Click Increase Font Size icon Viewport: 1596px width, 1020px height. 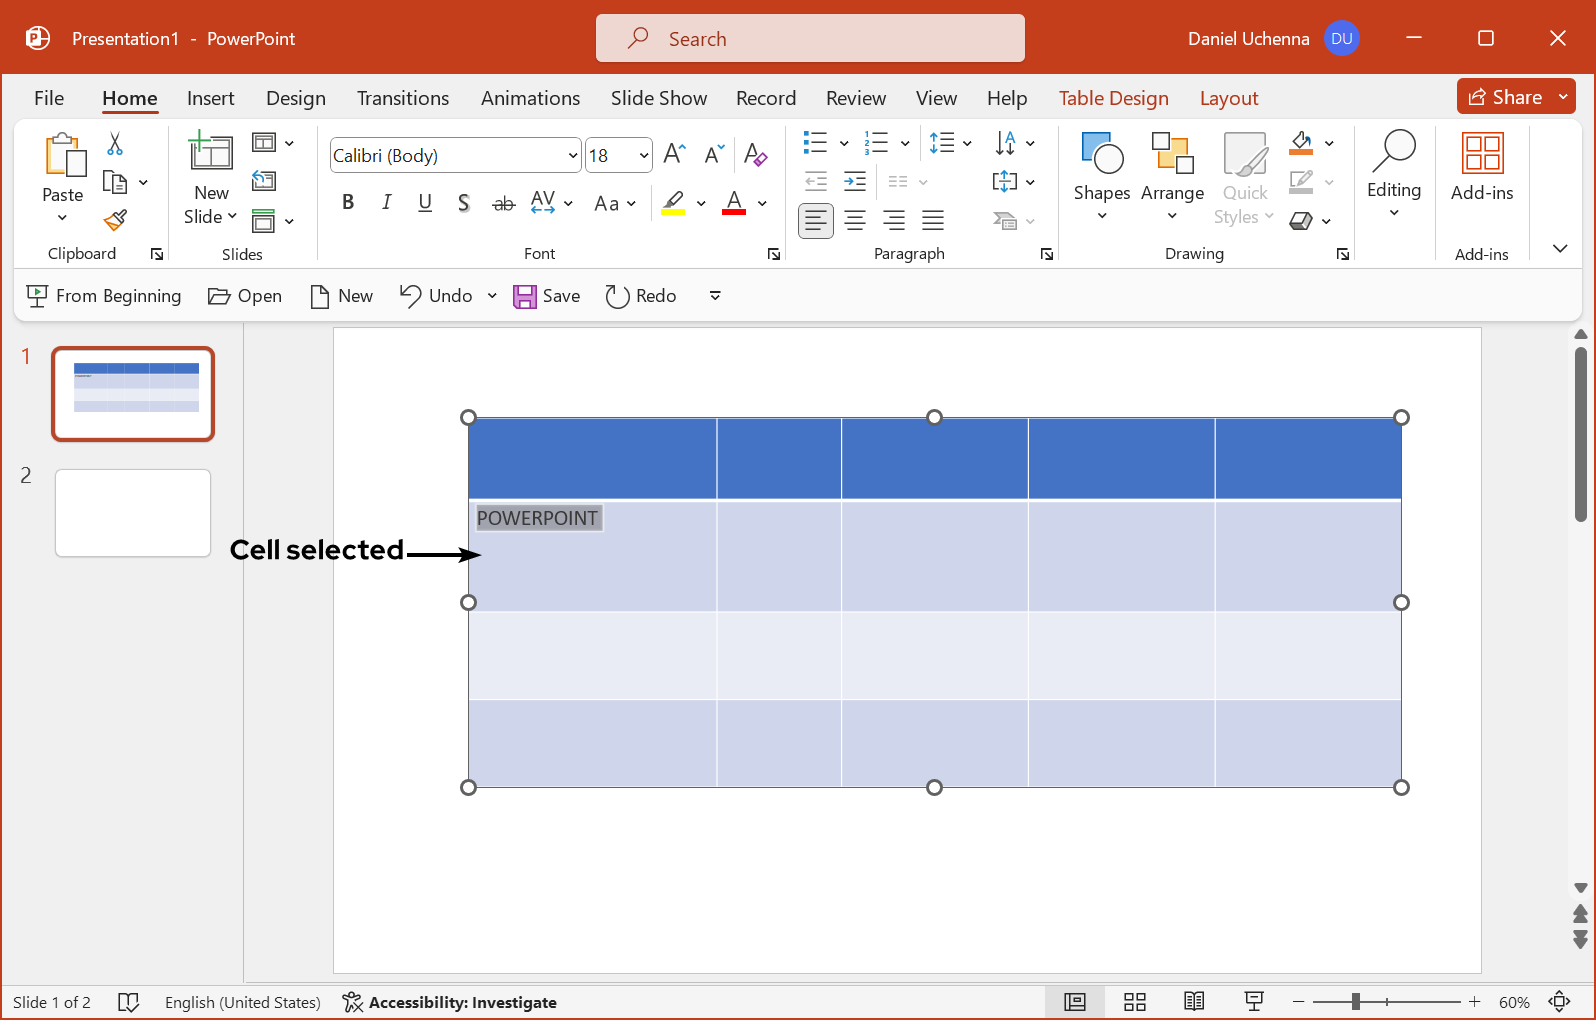(674, 154)
